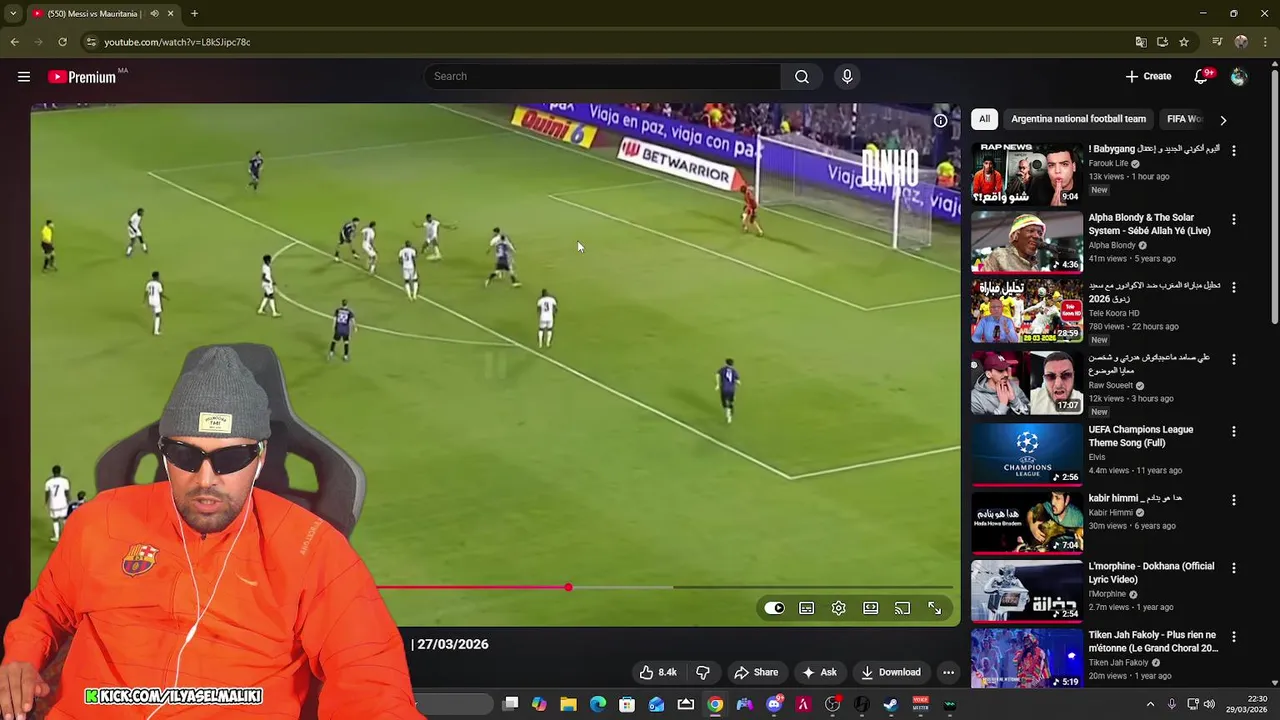The width and height of the screenshot is (1280, 720).
Task: Select the All filter chip
Action: pos(984,119)
